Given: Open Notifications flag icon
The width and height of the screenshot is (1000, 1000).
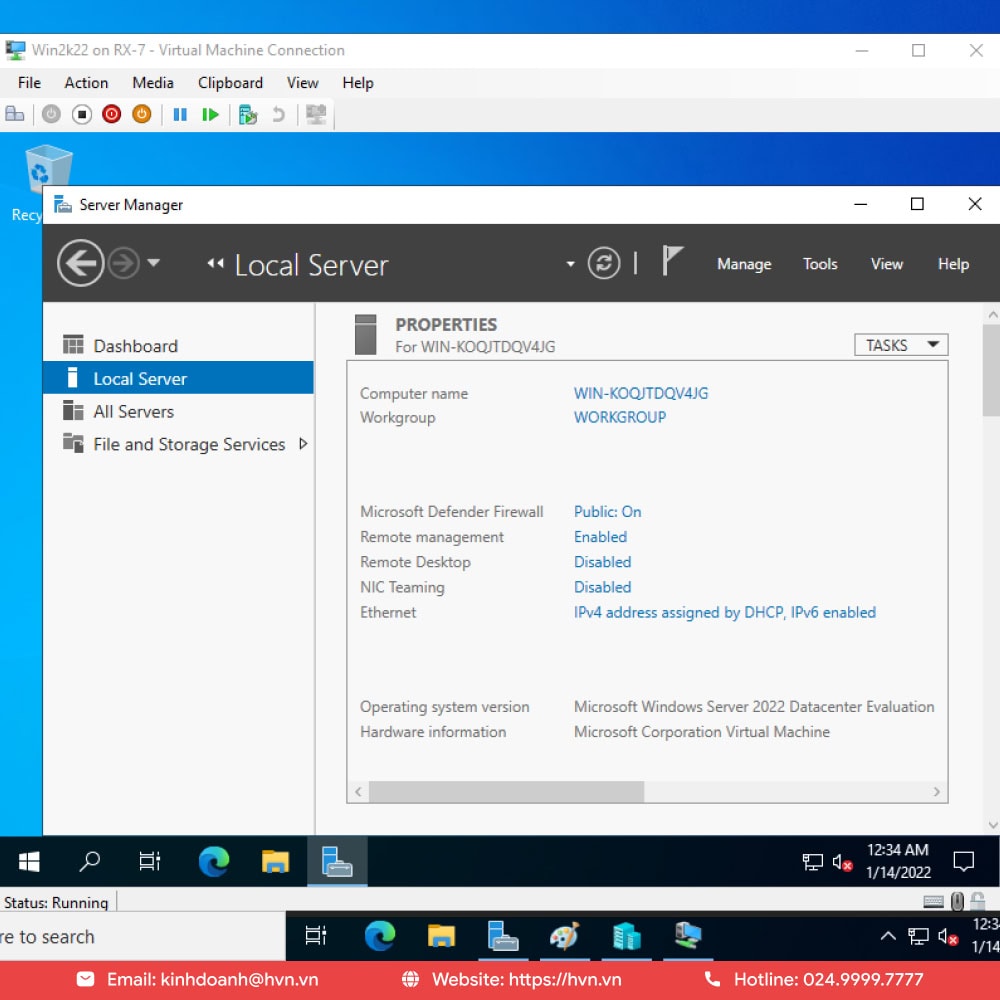Looking at the screenshot, I should point(671,260).
